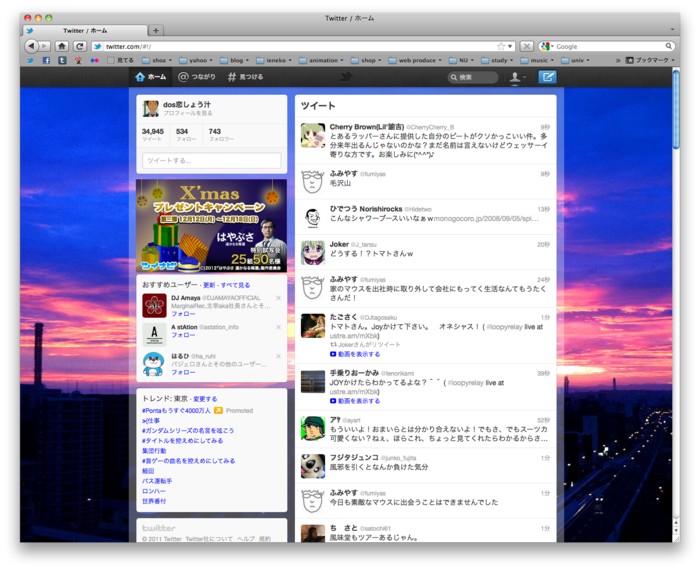
Task: Click the search magnifier in Google box
Action: (668, 46)
